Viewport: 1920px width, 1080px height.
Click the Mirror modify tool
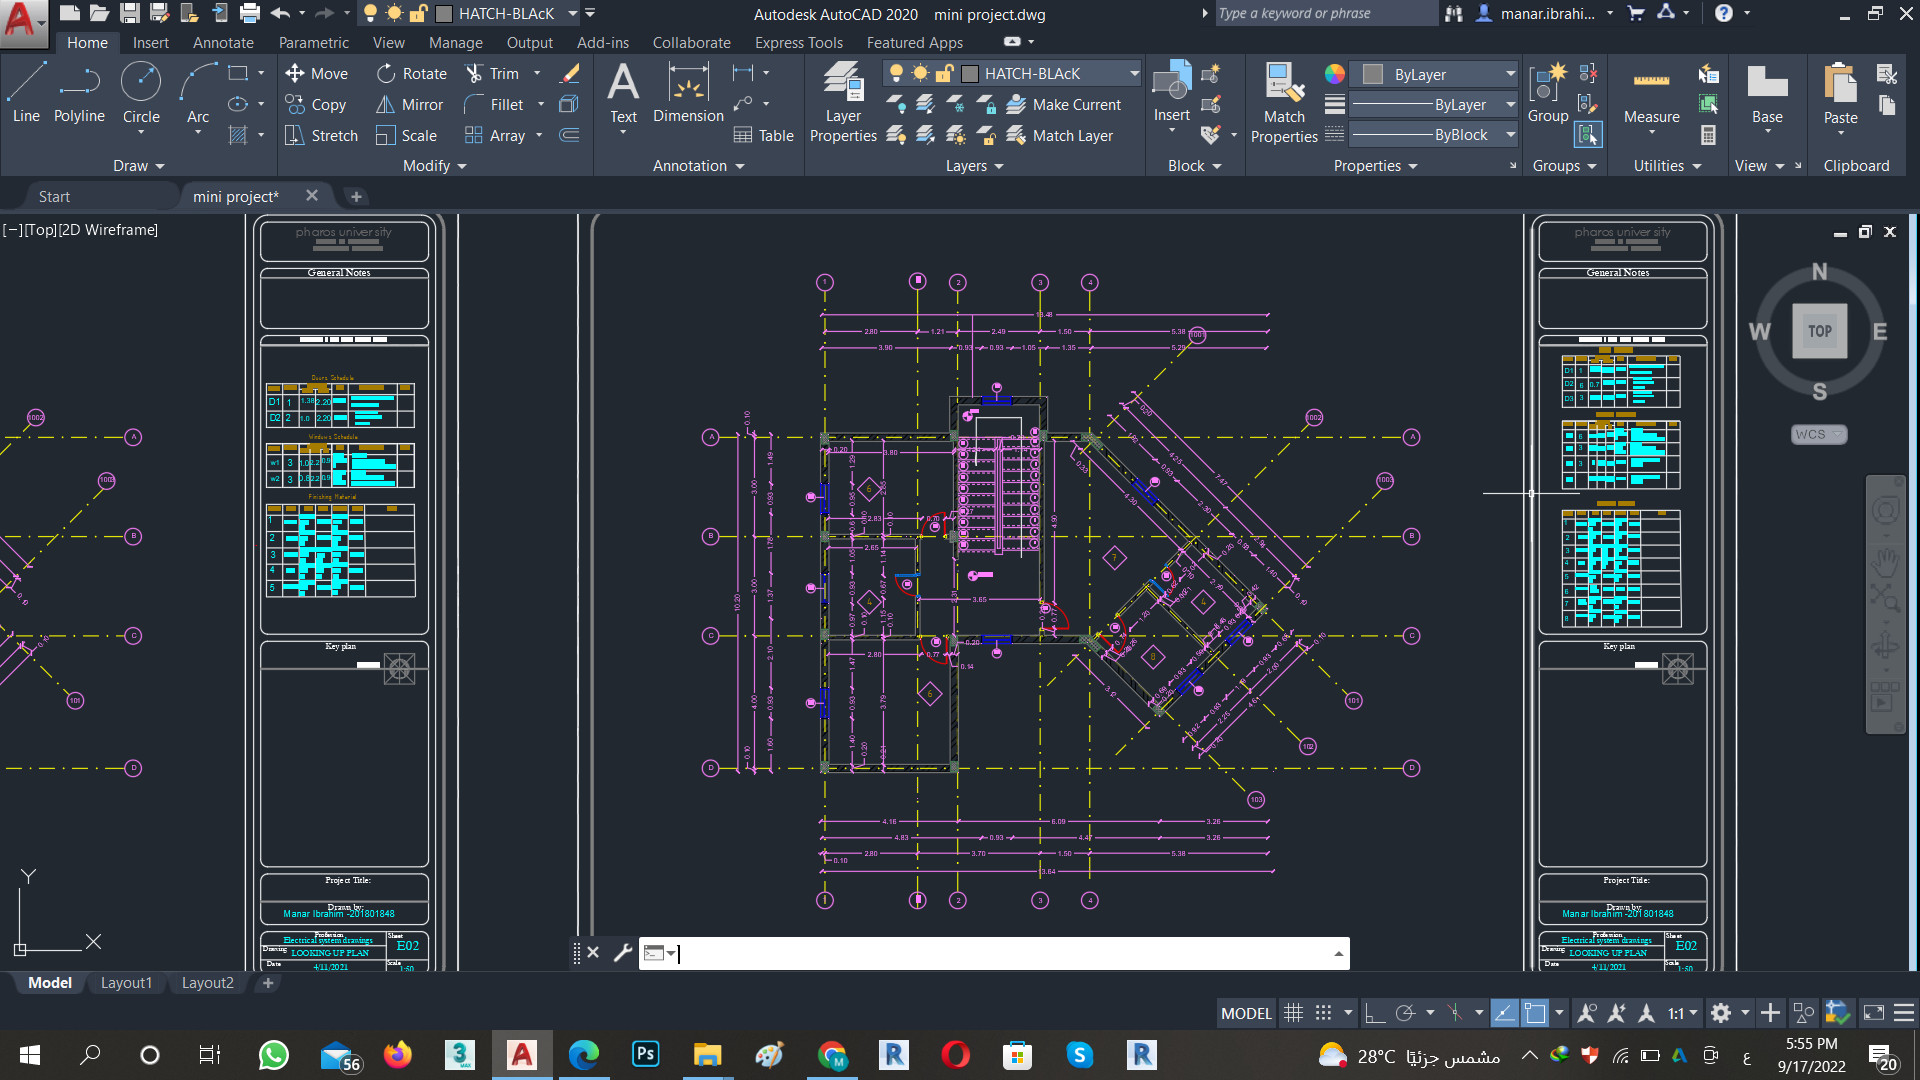click(x=409, y=105)
